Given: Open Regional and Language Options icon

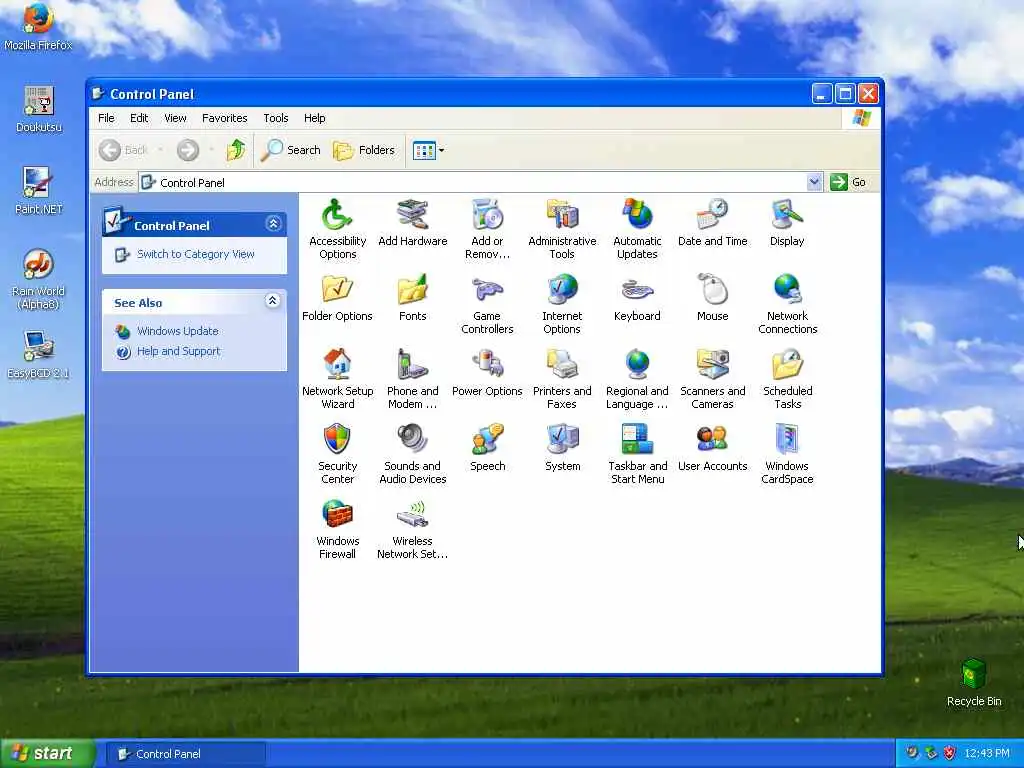Looking at the screenshot, I should (637, 379).
